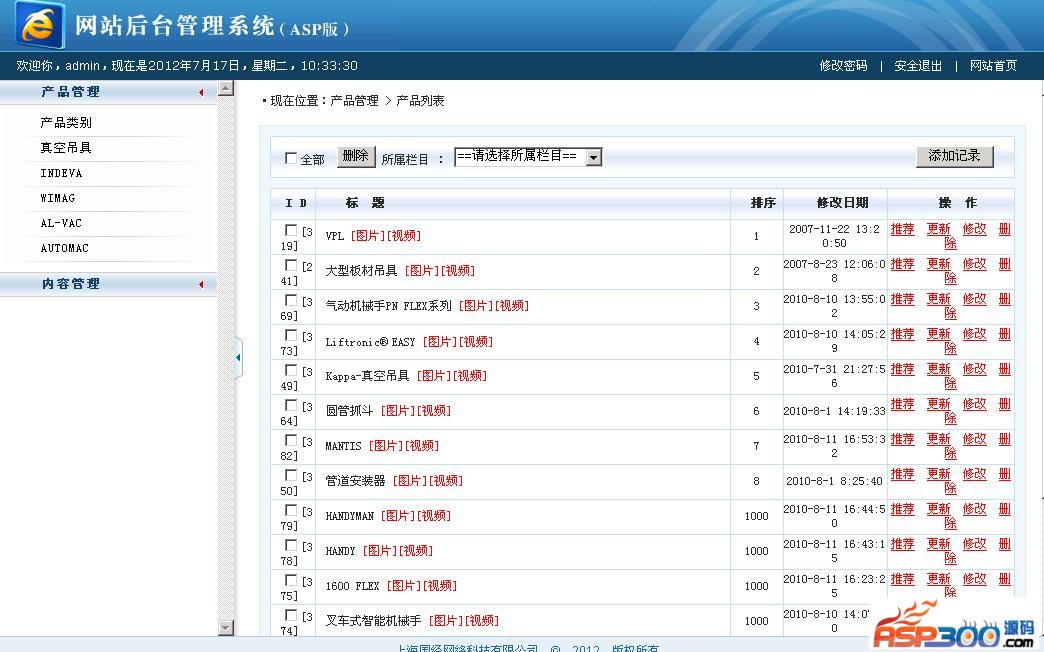Click 修改 for the VPL row

pyautogui.click(x=975, y=229)
